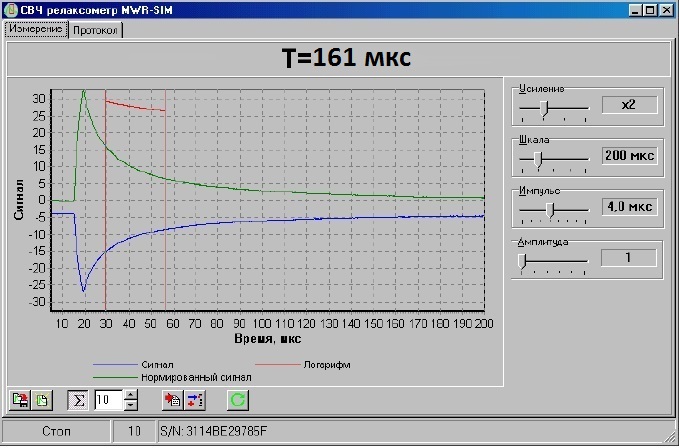Image resolution: width=679 pixels, height=448 pixels.
Task: Click the add-to-protocol icon with red arrow
Action: [172, 400]
